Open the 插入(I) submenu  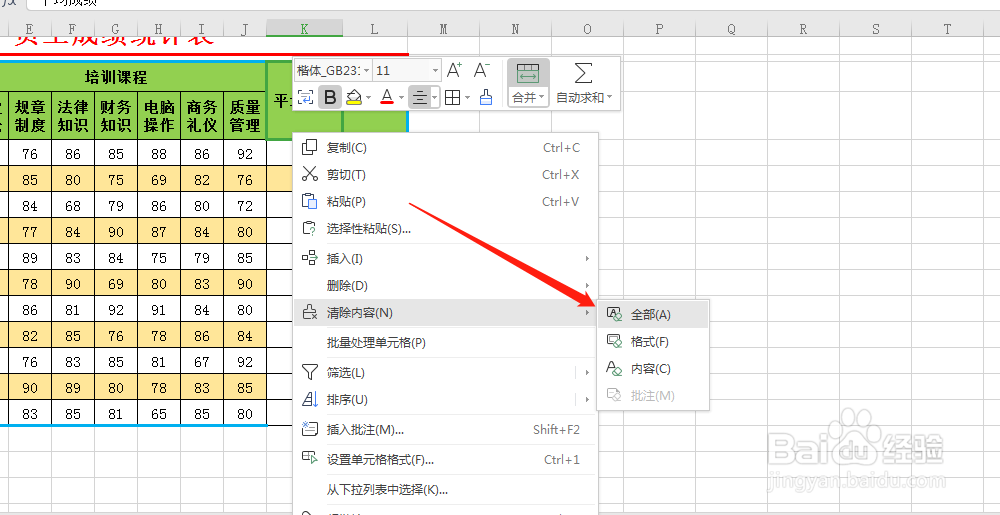(x=445, y=258)
